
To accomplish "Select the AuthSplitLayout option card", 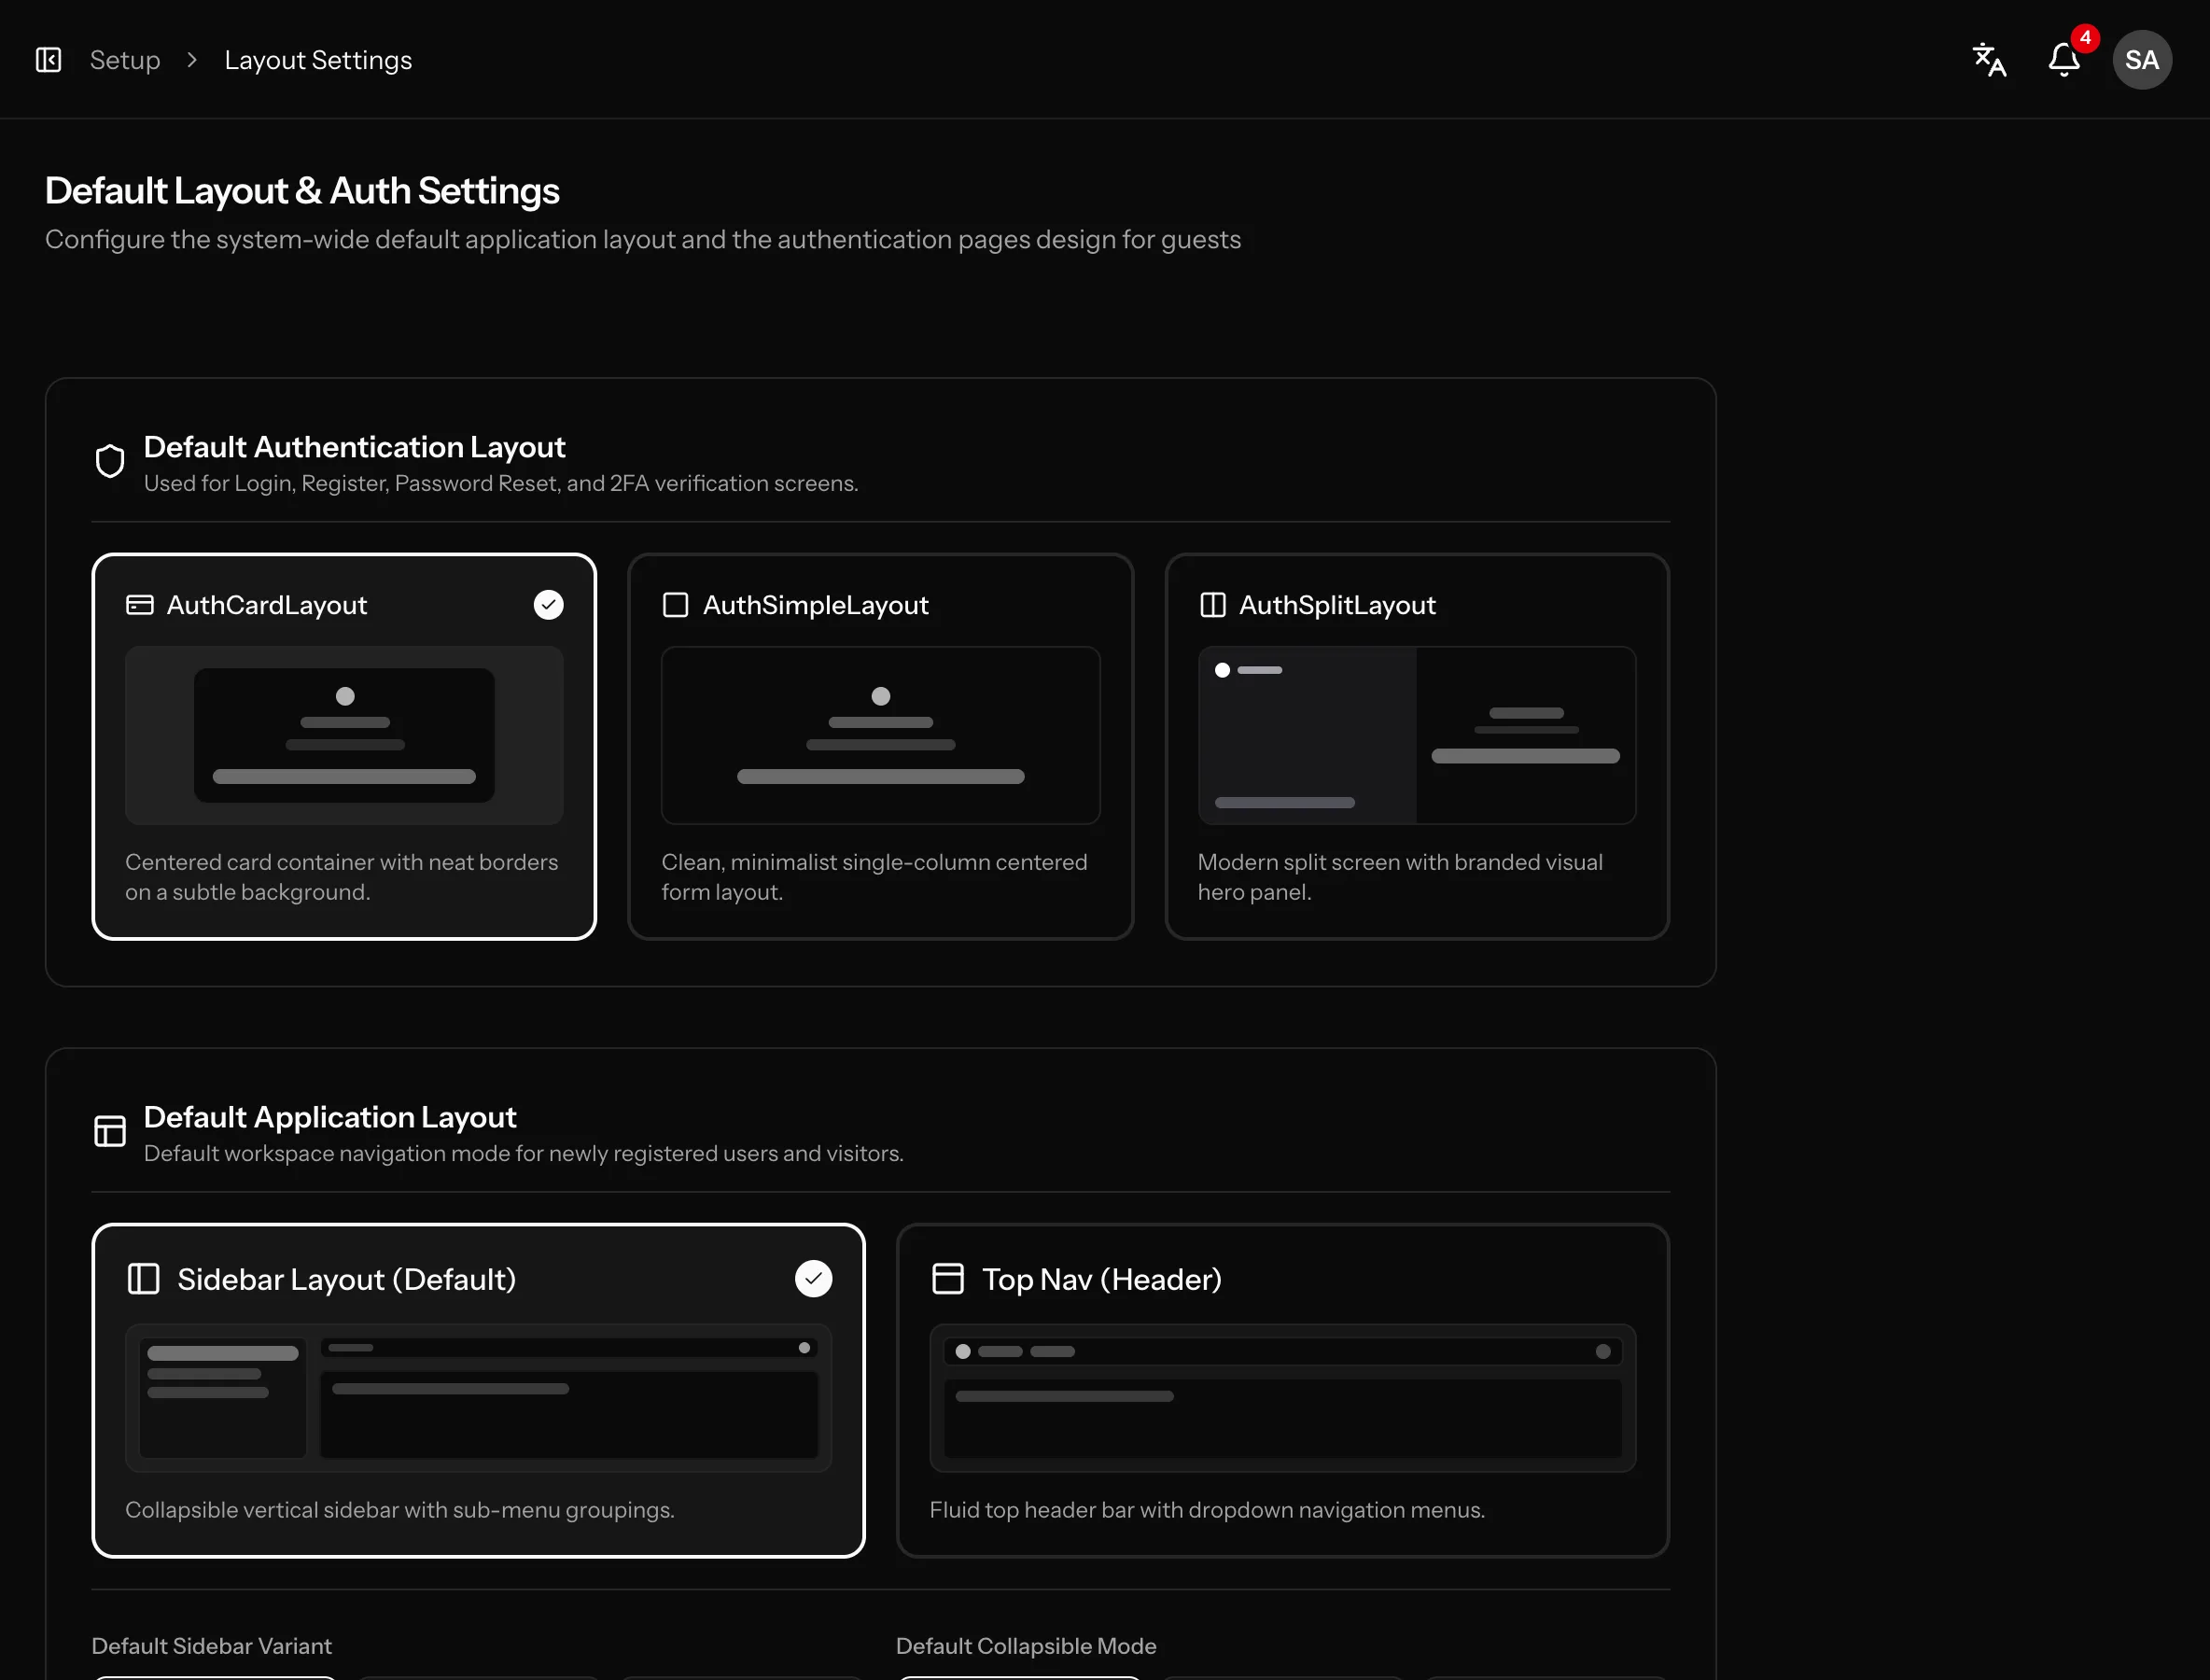I will pos(1417,746).
